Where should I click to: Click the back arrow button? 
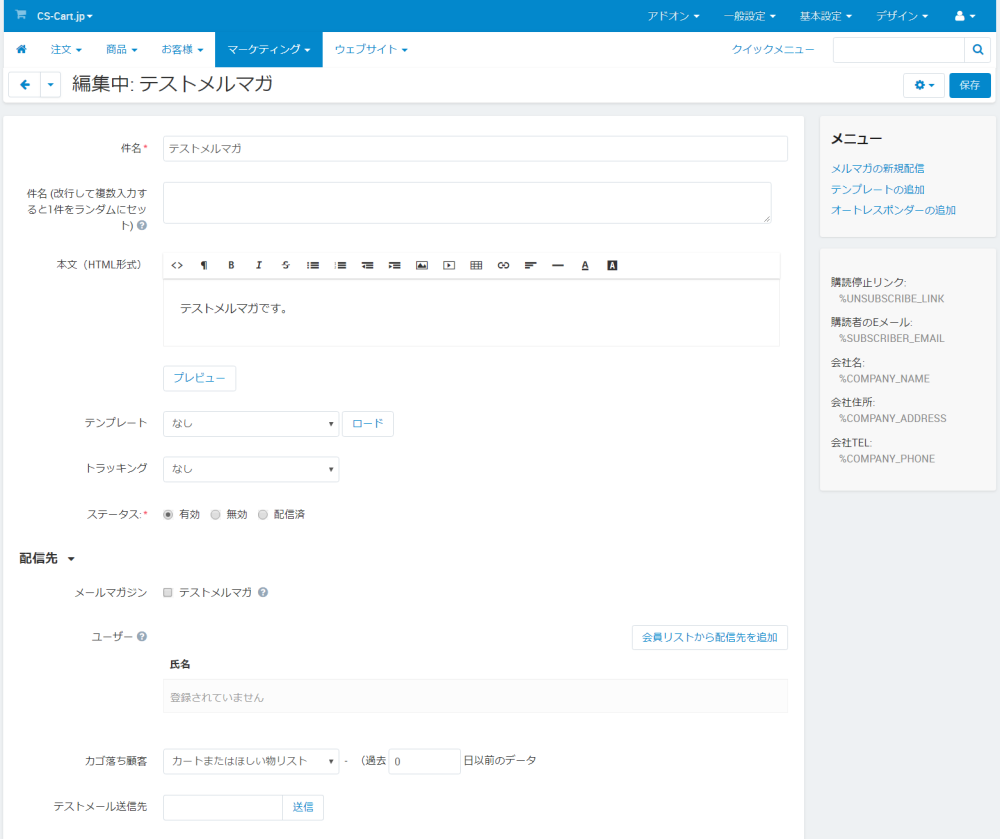25,85
